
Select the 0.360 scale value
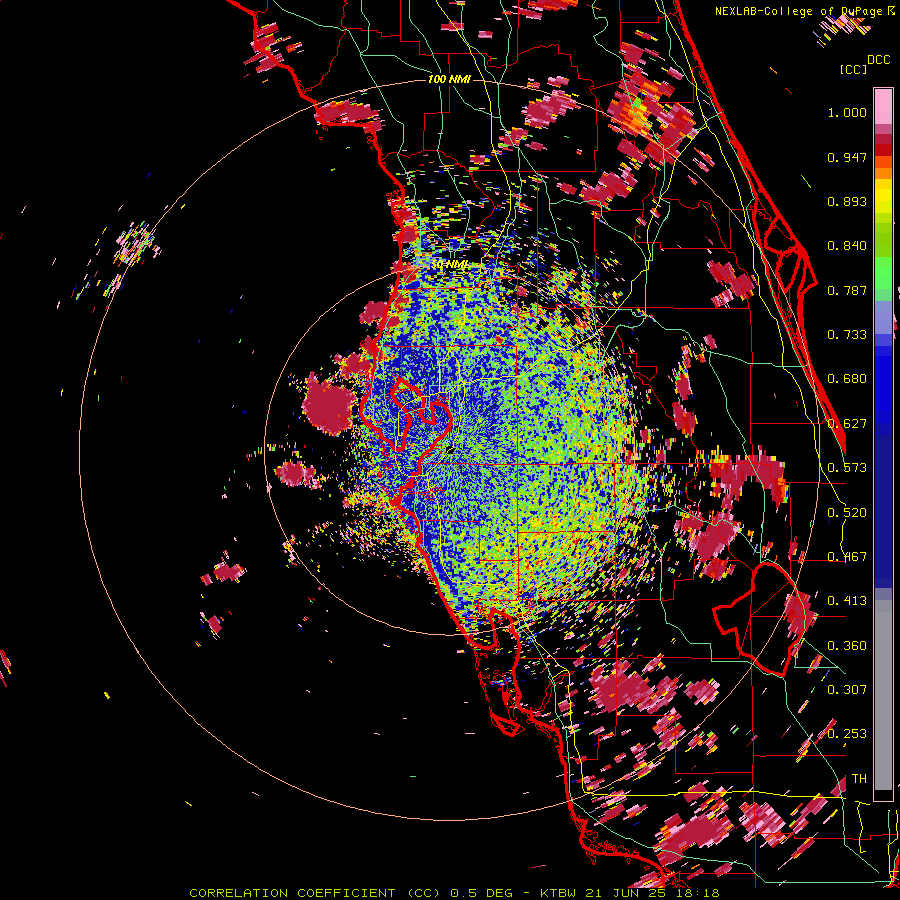[x=847, y=646]
